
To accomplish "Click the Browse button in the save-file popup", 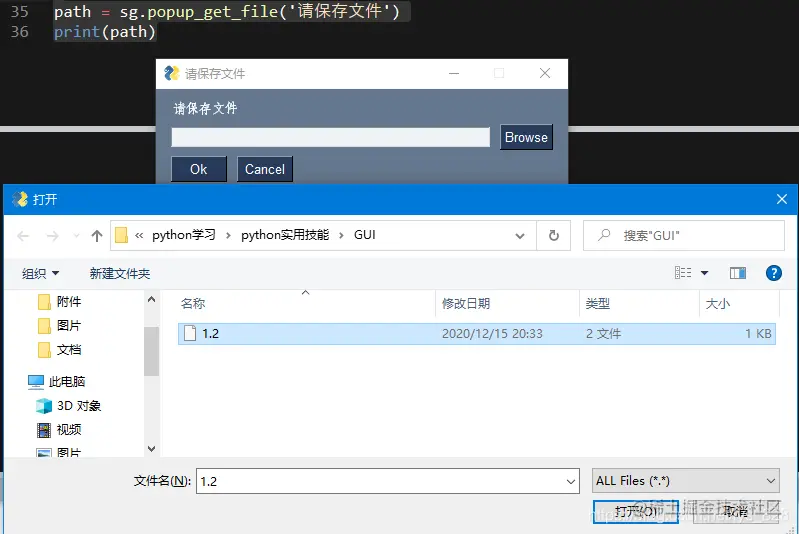I will (x=526, y=137).
